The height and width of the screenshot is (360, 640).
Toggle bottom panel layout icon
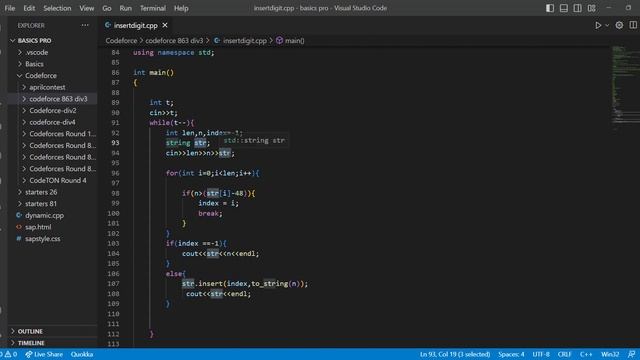tap(564, 8)
